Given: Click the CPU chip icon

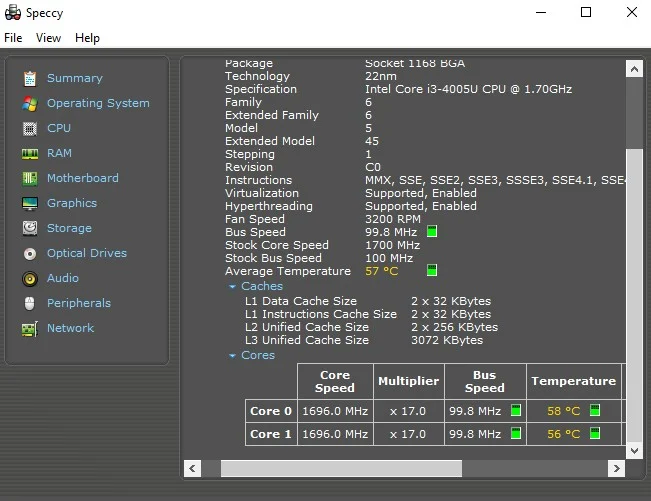Looking at the screenshot, I should (x=30, y=129).
